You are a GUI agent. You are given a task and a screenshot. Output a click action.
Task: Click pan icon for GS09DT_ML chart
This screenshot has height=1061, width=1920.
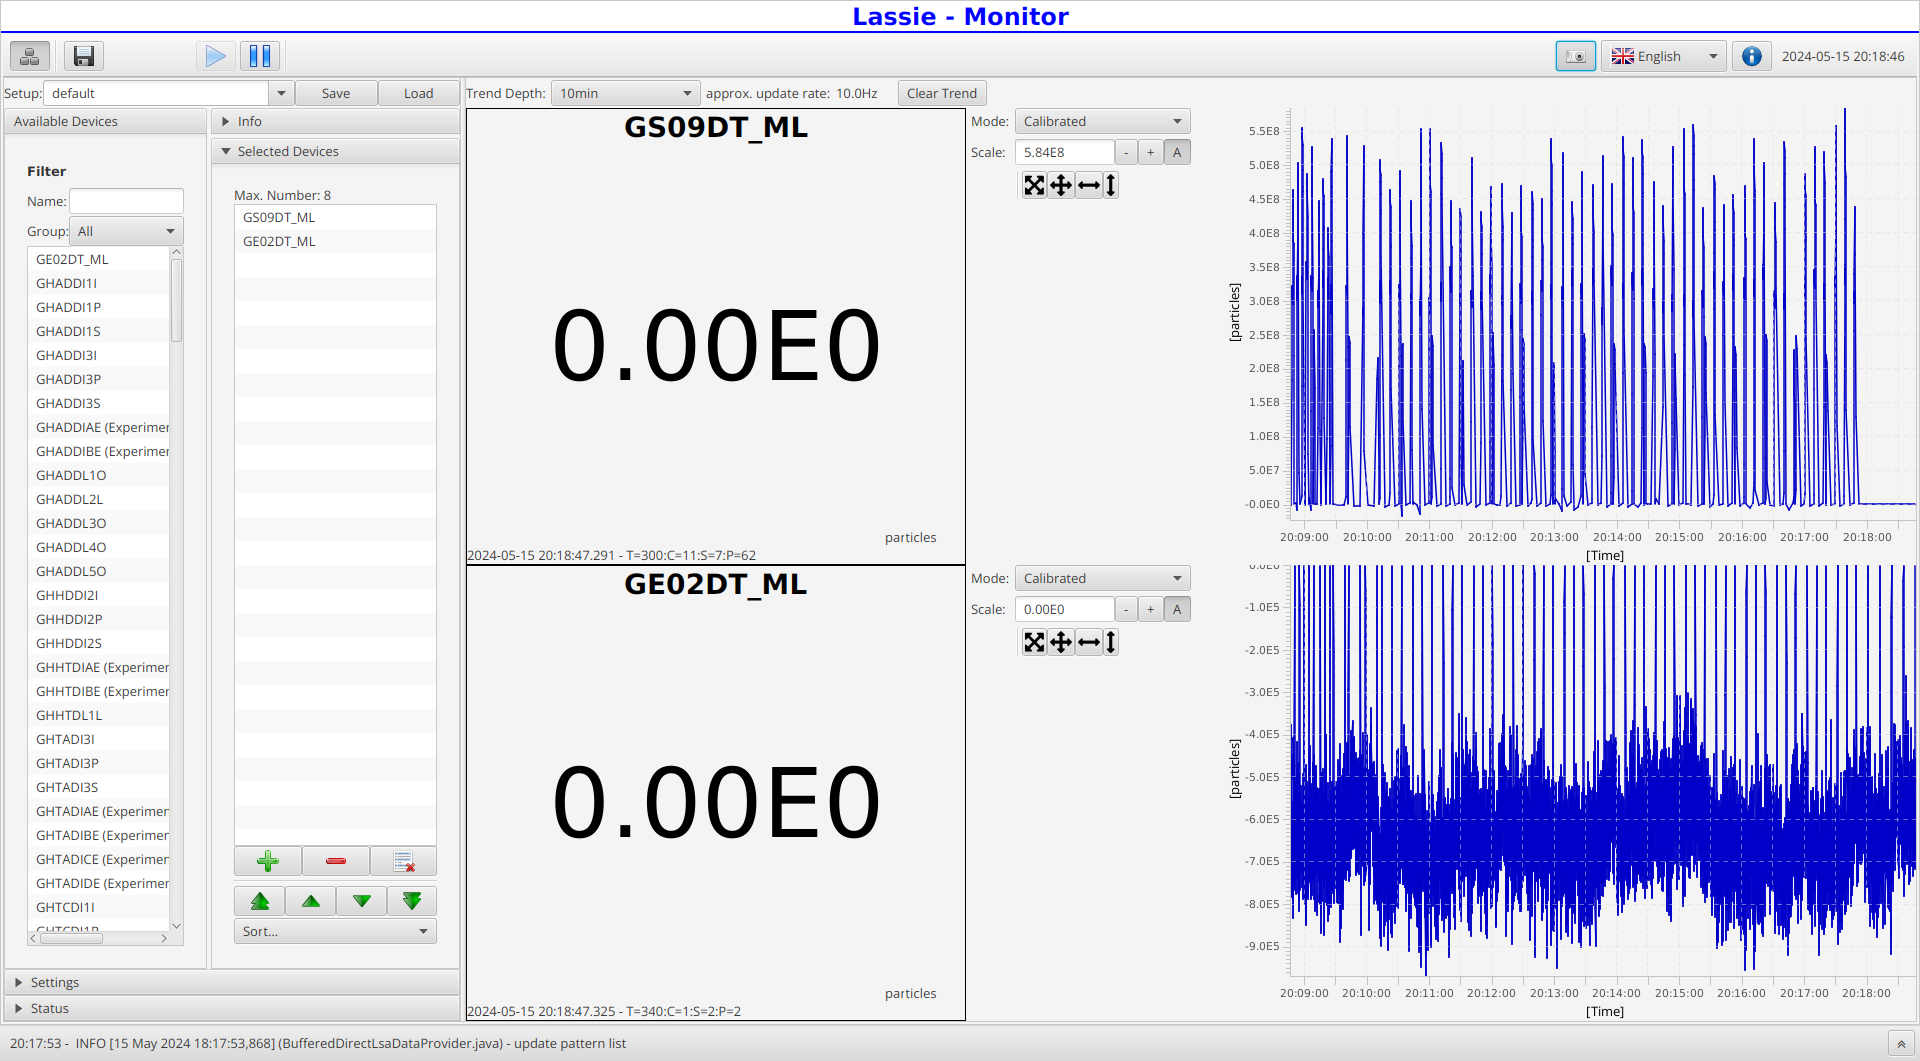[x=1061, y=185]
